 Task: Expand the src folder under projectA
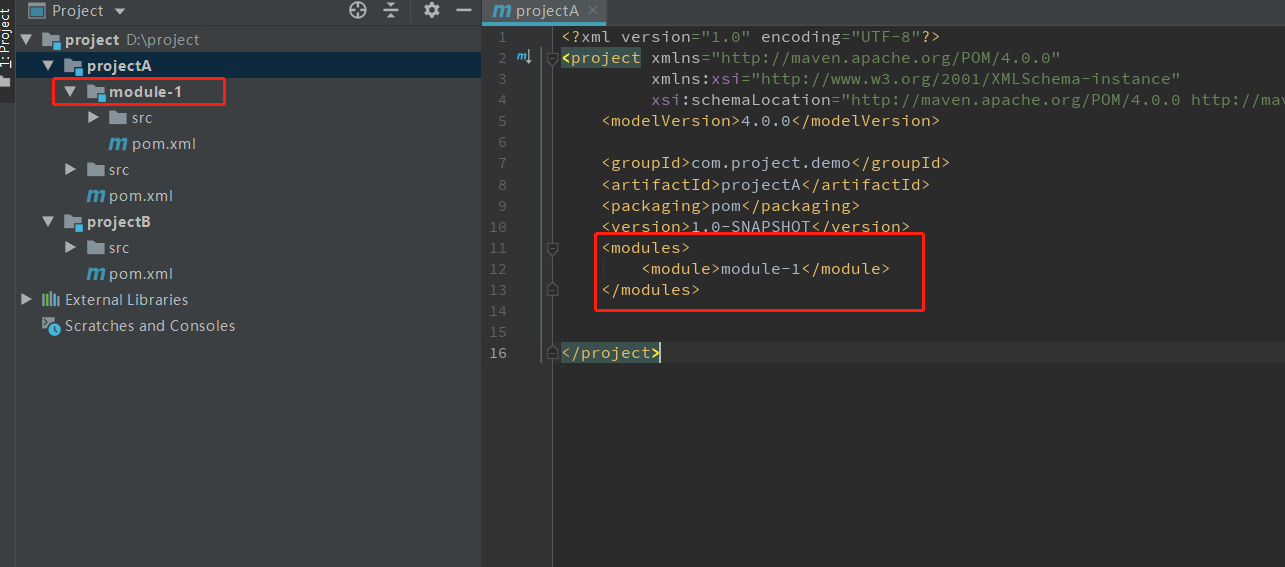tap(70, 170)
